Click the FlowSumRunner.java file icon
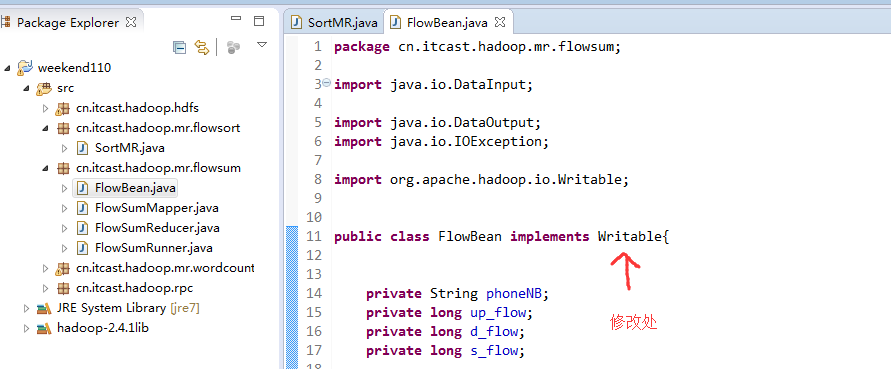Screen dimensions: 891x369 (x=82, y=248)
